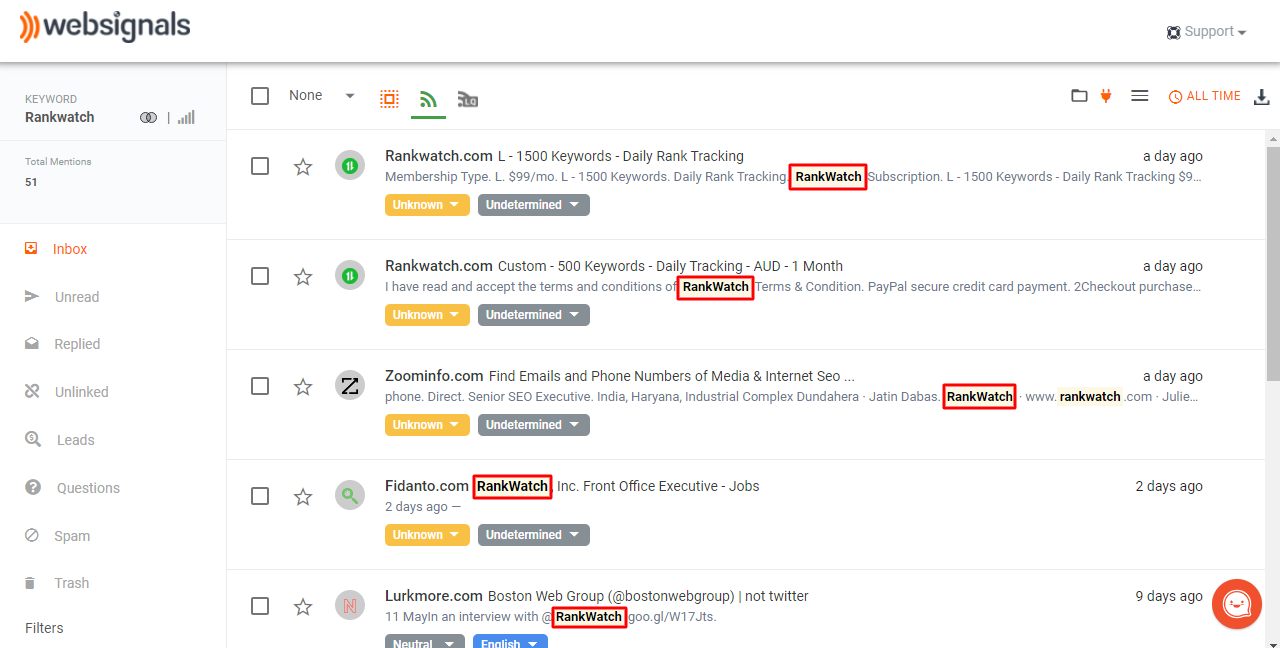This screenshot has width=1280, height=648.
Task: Open Undetermined dropdown on L - 1500 Keywords mention
Action: pyautogui.click(x=534, y=205)
